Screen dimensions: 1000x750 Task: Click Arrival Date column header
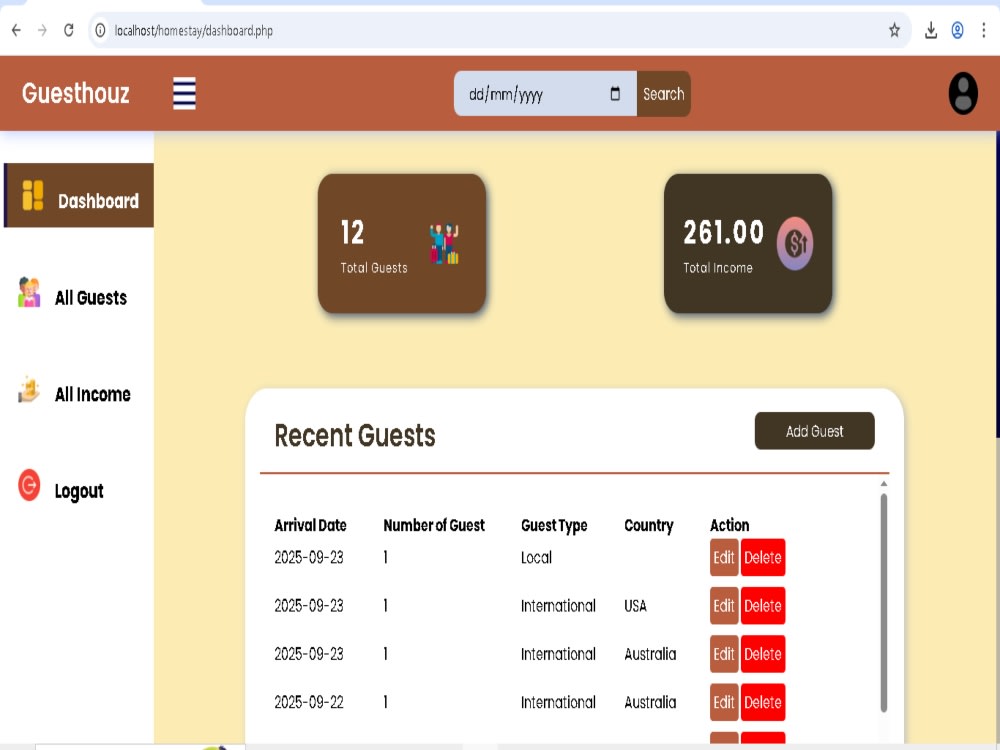[311, 526]
